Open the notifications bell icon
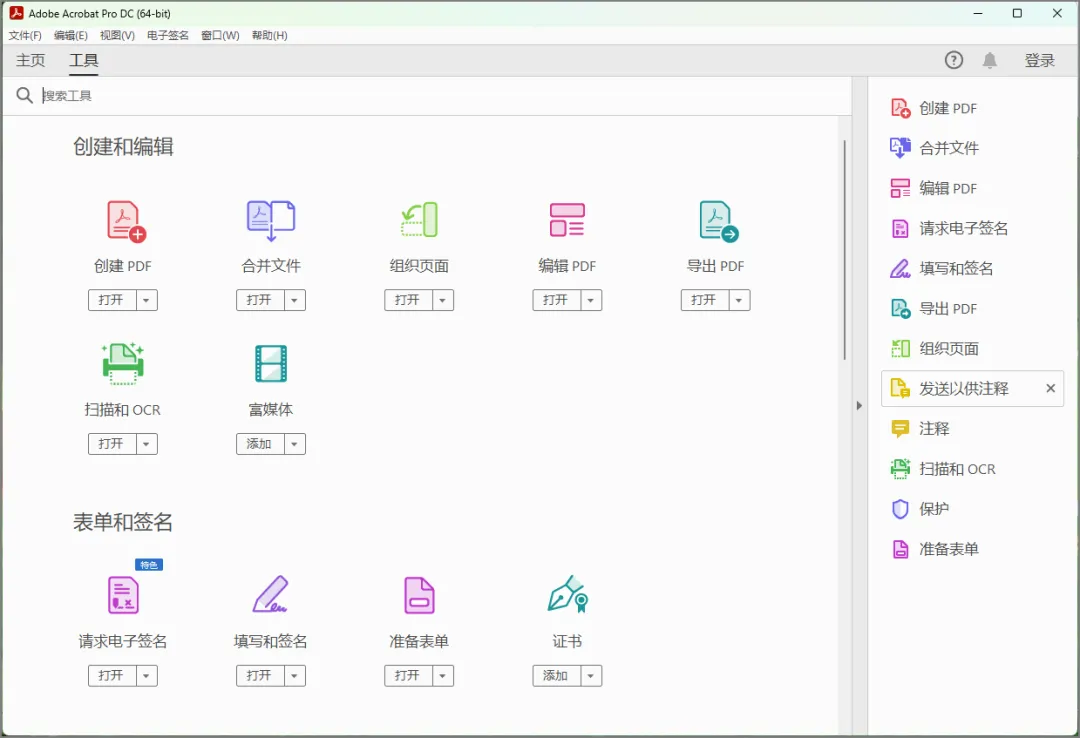The height and width of the screenshot is (738, 1080). (990, 61)
